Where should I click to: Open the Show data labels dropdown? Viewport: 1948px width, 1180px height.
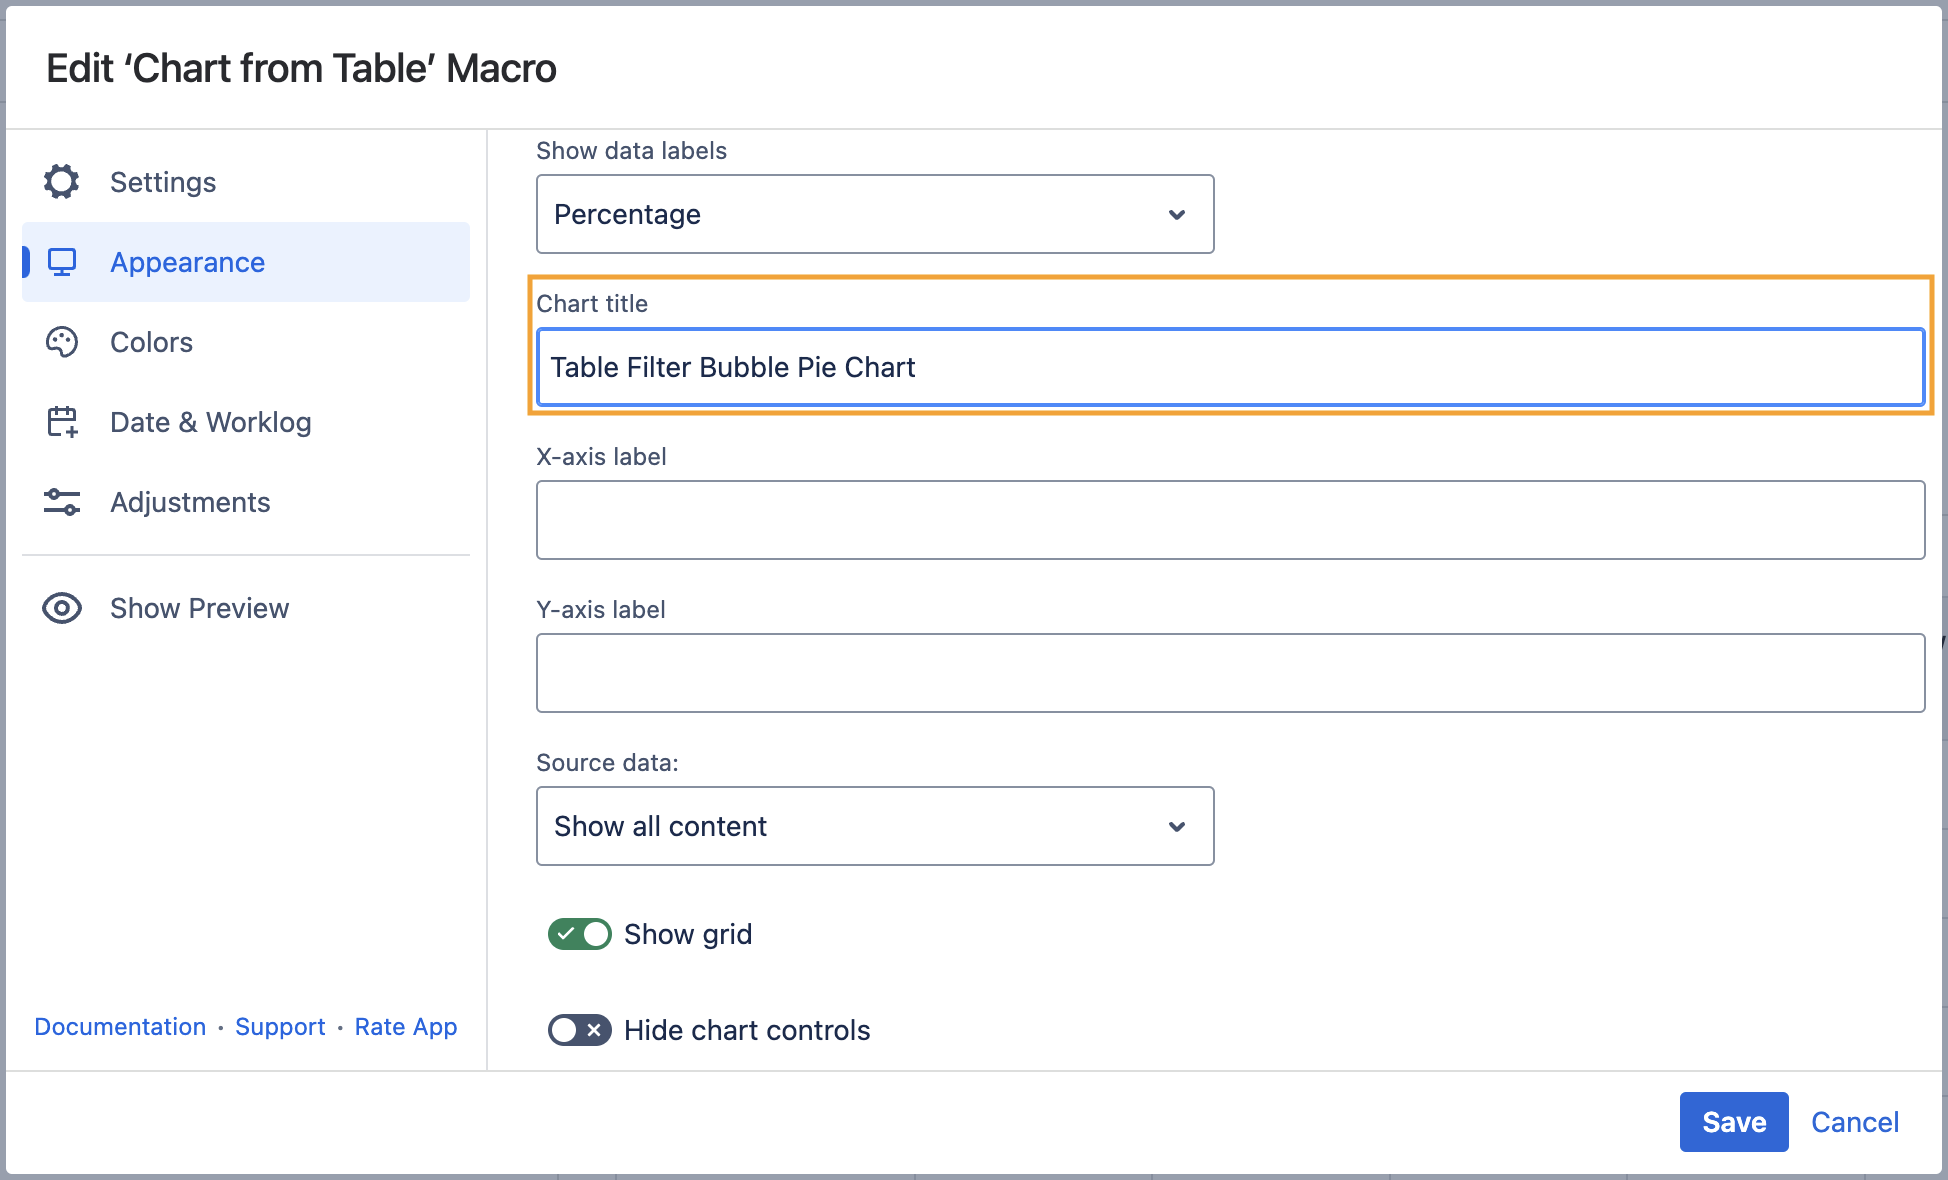pos(874,215)
